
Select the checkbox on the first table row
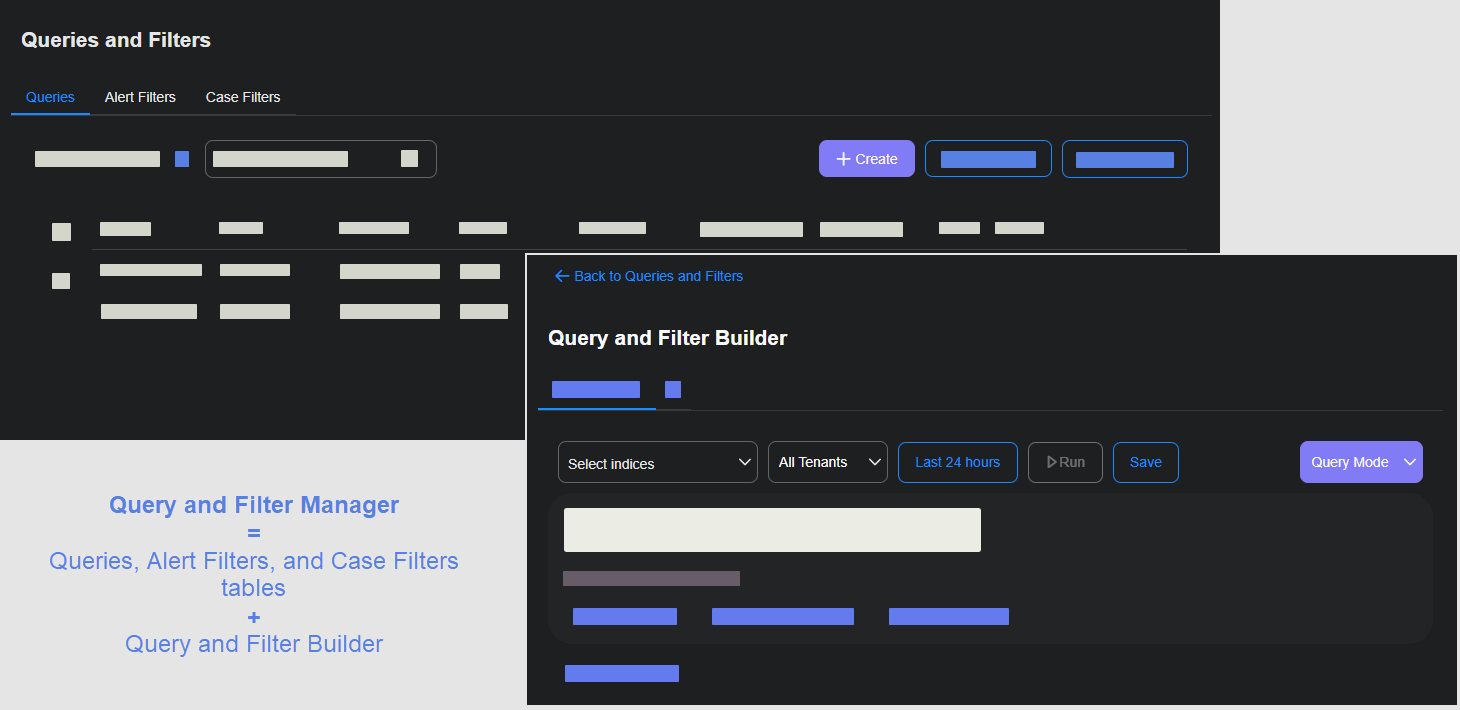coord(60,280)
